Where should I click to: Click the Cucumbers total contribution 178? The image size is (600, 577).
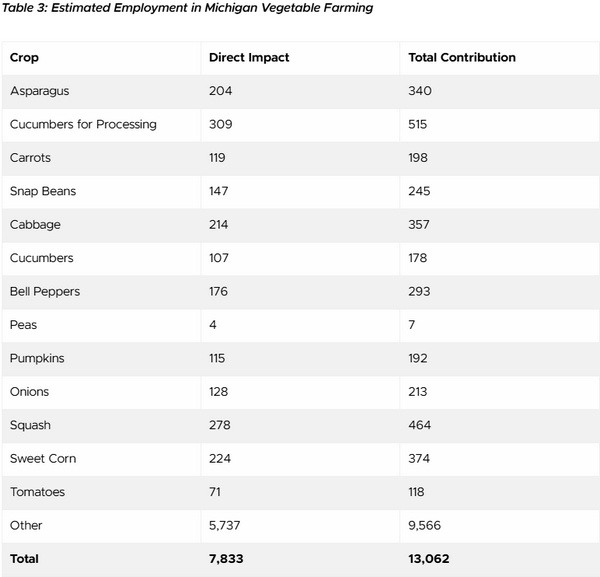coord(420,258)
